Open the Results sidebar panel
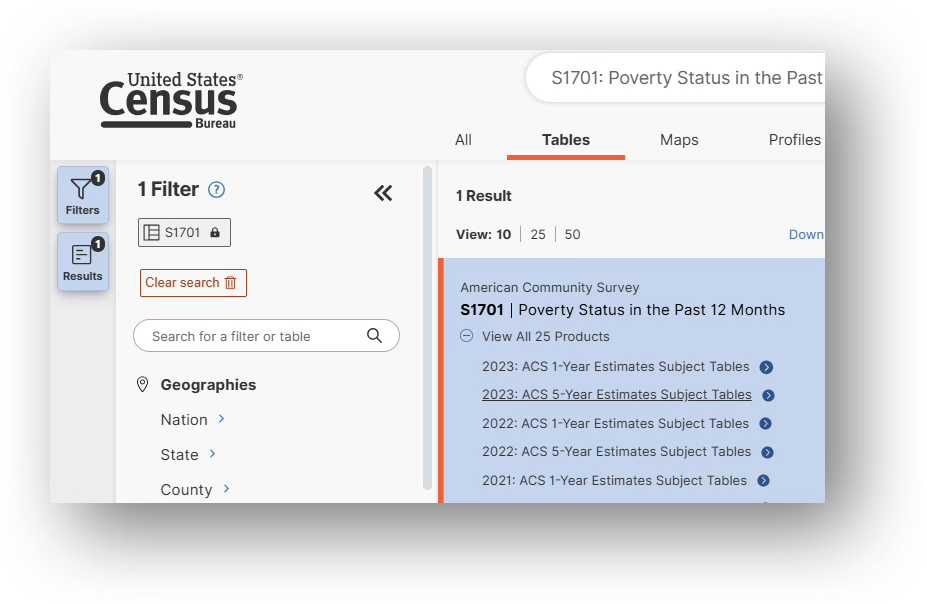 [83, 261]
